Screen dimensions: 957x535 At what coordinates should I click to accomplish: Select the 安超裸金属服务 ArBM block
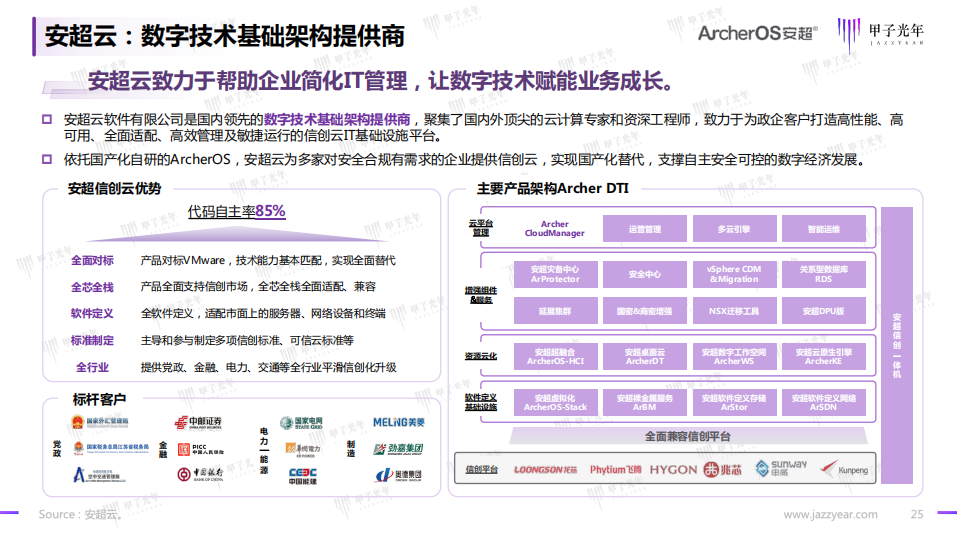point(645,402)
